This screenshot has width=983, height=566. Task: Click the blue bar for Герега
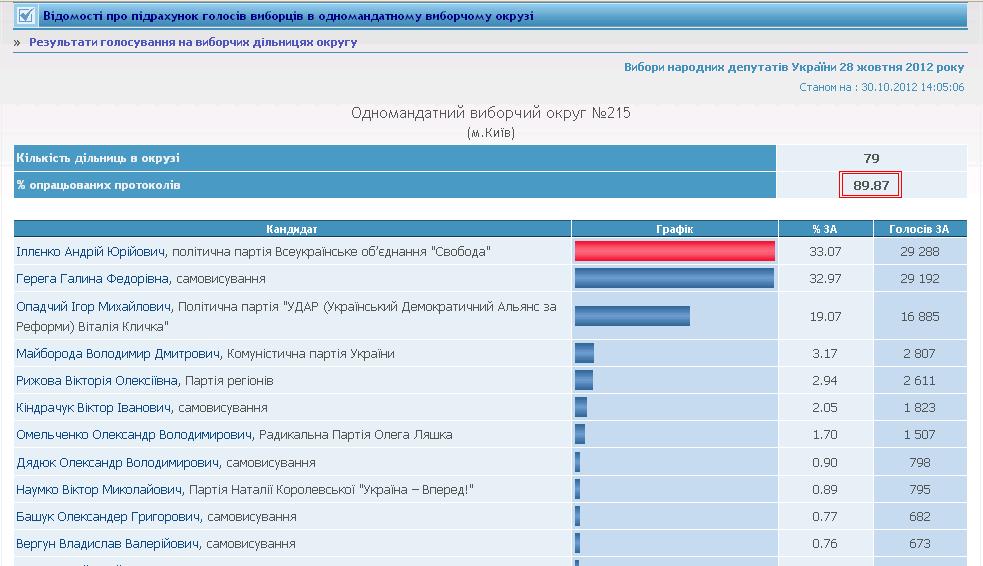pos(674,278)
